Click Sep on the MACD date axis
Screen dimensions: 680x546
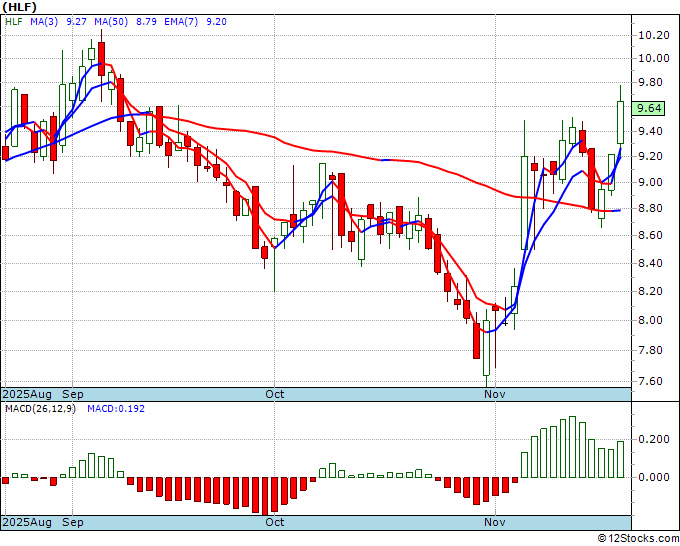(73, 522)
